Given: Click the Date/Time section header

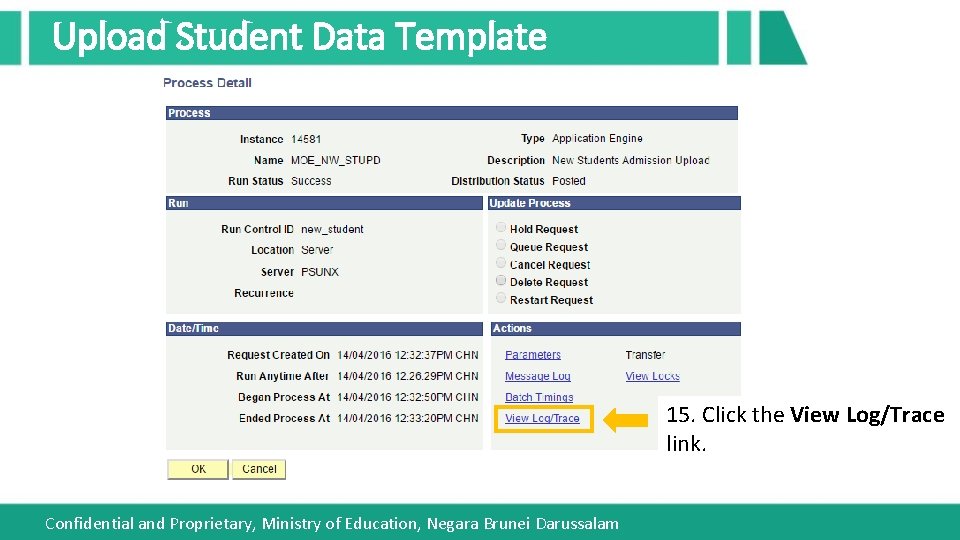Looking at the screenshot, I should (x=324, y=329).
